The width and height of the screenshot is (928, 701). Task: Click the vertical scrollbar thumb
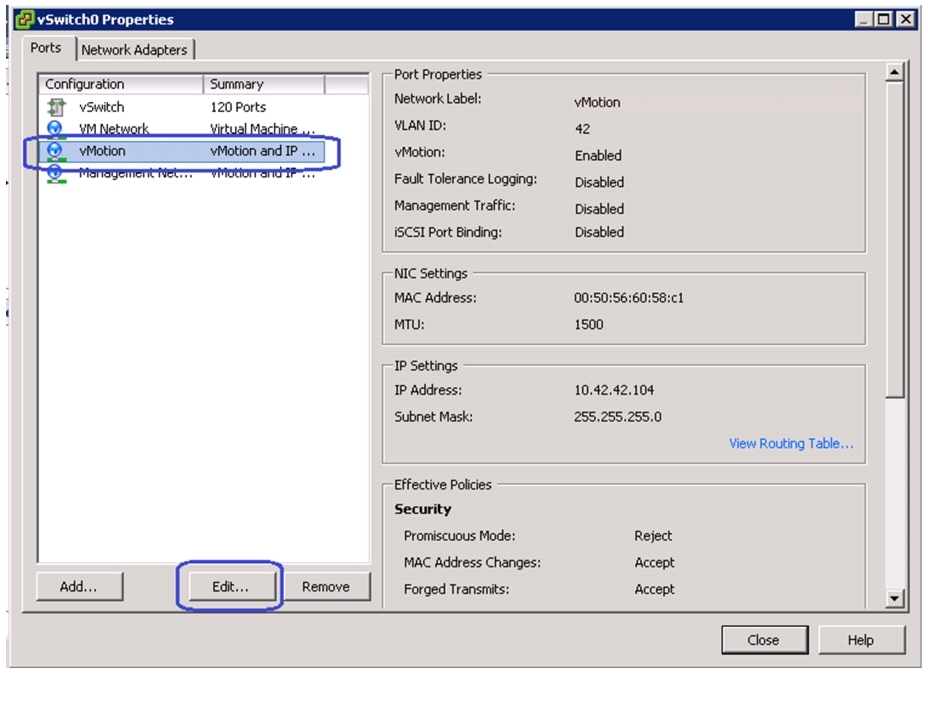894,240
